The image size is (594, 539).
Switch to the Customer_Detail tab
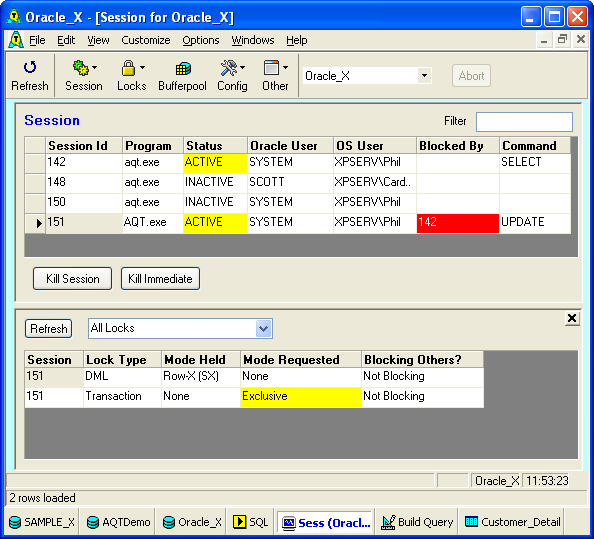coord(513,522)
